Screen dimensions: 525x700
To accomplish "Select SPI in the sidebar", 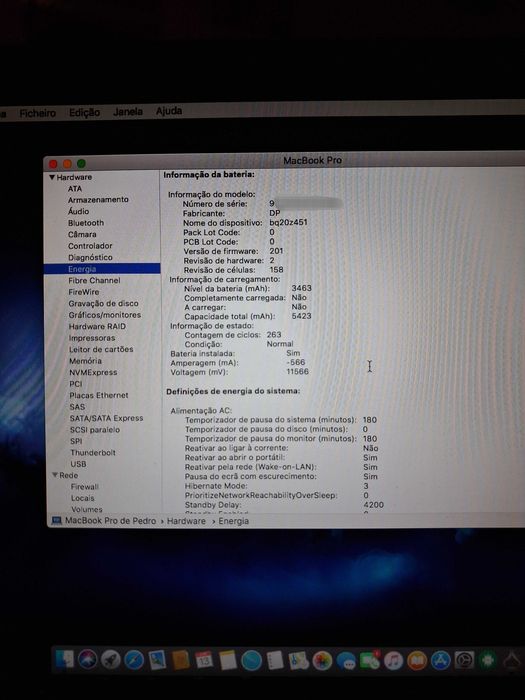I will point(76,441).
